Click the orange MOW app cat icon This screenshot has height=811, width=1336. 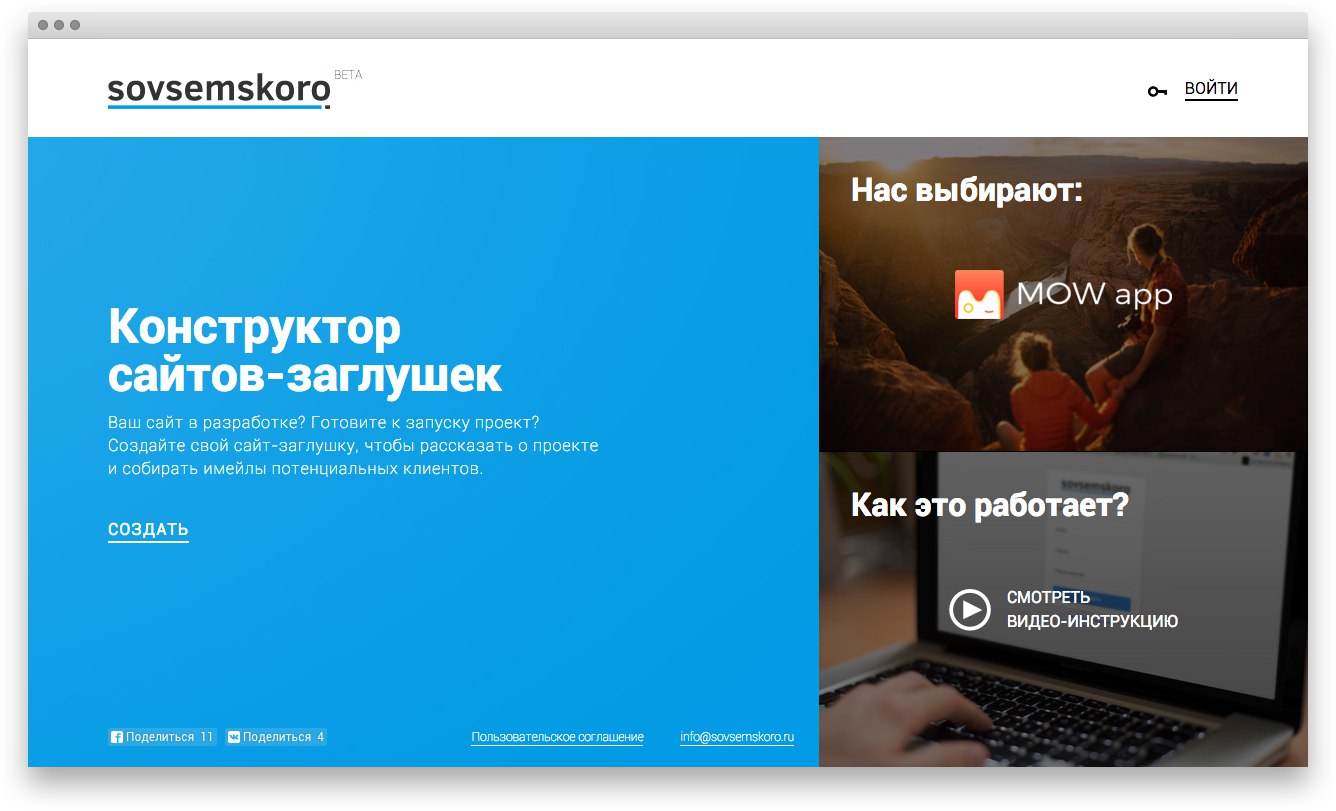click(x=979, y=295)
